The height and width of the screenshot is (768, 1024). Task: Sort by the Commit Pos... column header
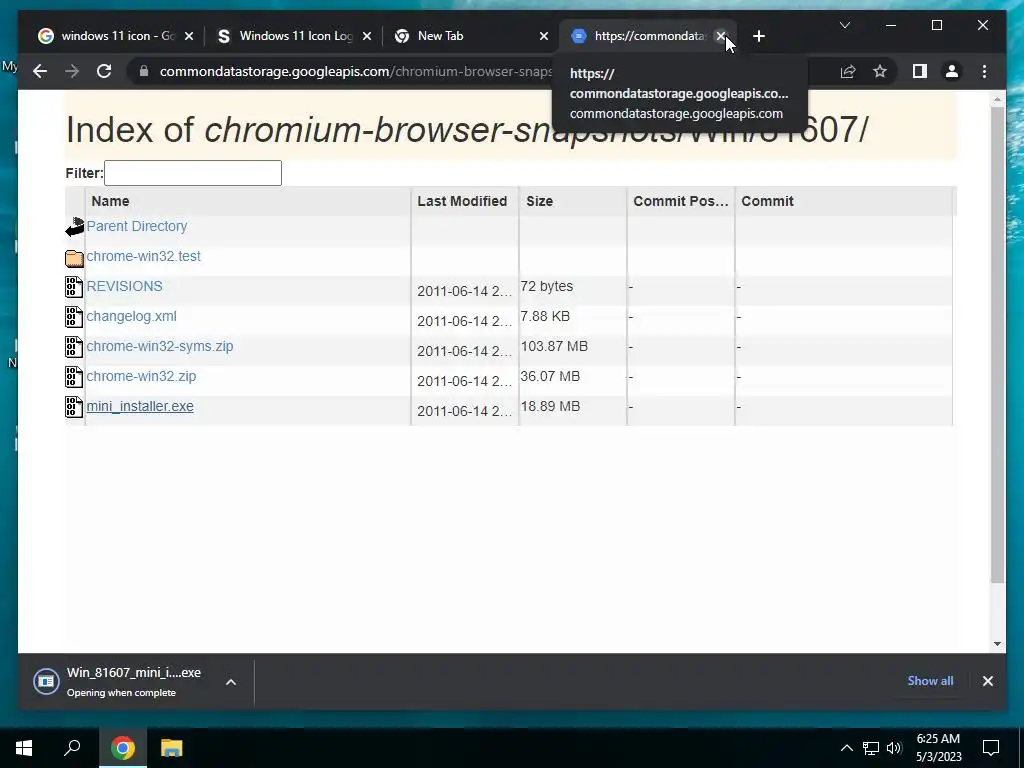(x=680, y=201)
